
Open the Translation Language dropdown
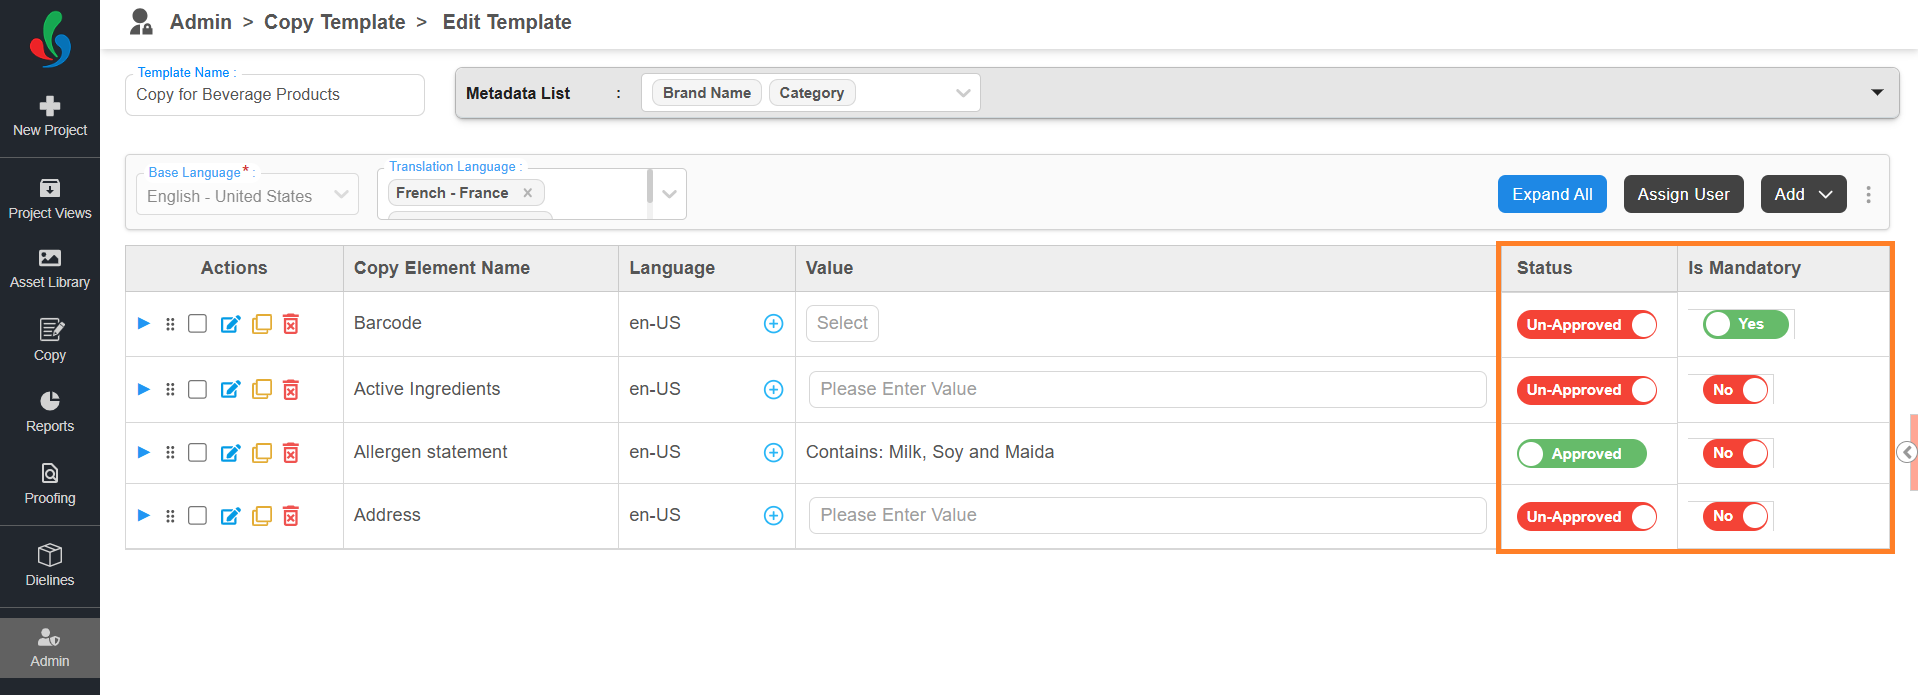[669, 194]
